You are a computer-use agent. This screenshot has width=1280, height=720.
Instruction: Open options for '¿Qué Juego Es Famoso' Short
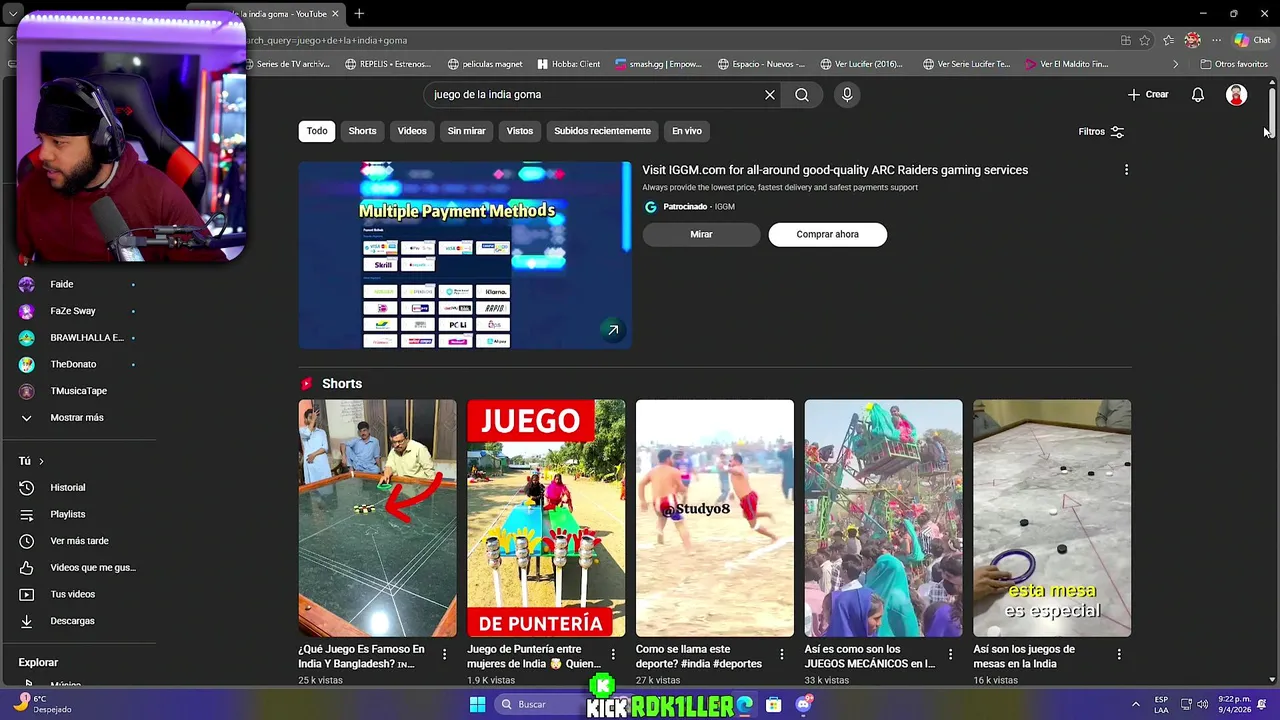(444, 654)
